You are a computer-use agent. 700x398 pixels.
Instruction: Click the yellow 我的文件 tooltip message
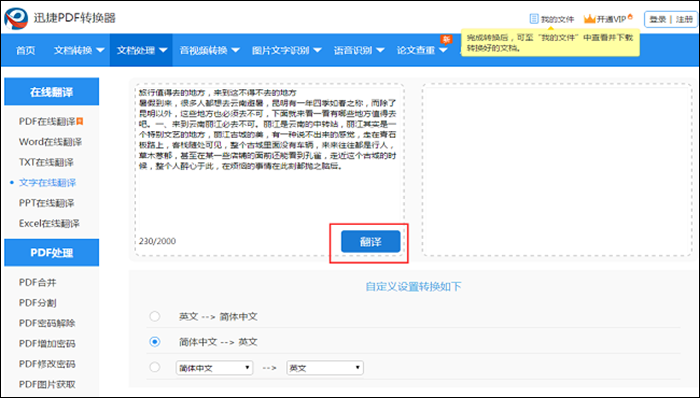coord(550,43)
